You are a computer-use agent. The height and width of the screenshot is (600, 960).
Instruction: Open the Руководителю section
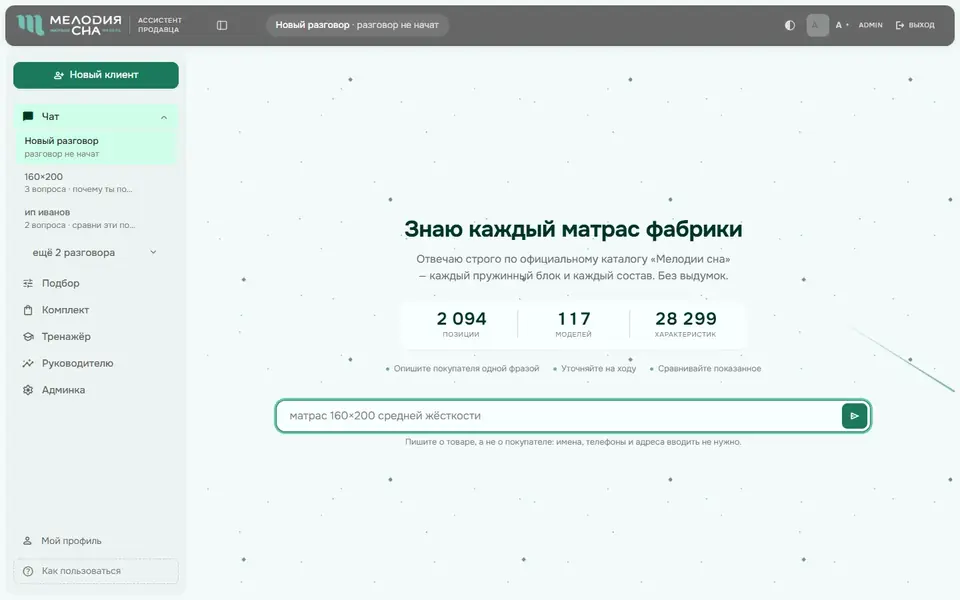click(96, 363)
